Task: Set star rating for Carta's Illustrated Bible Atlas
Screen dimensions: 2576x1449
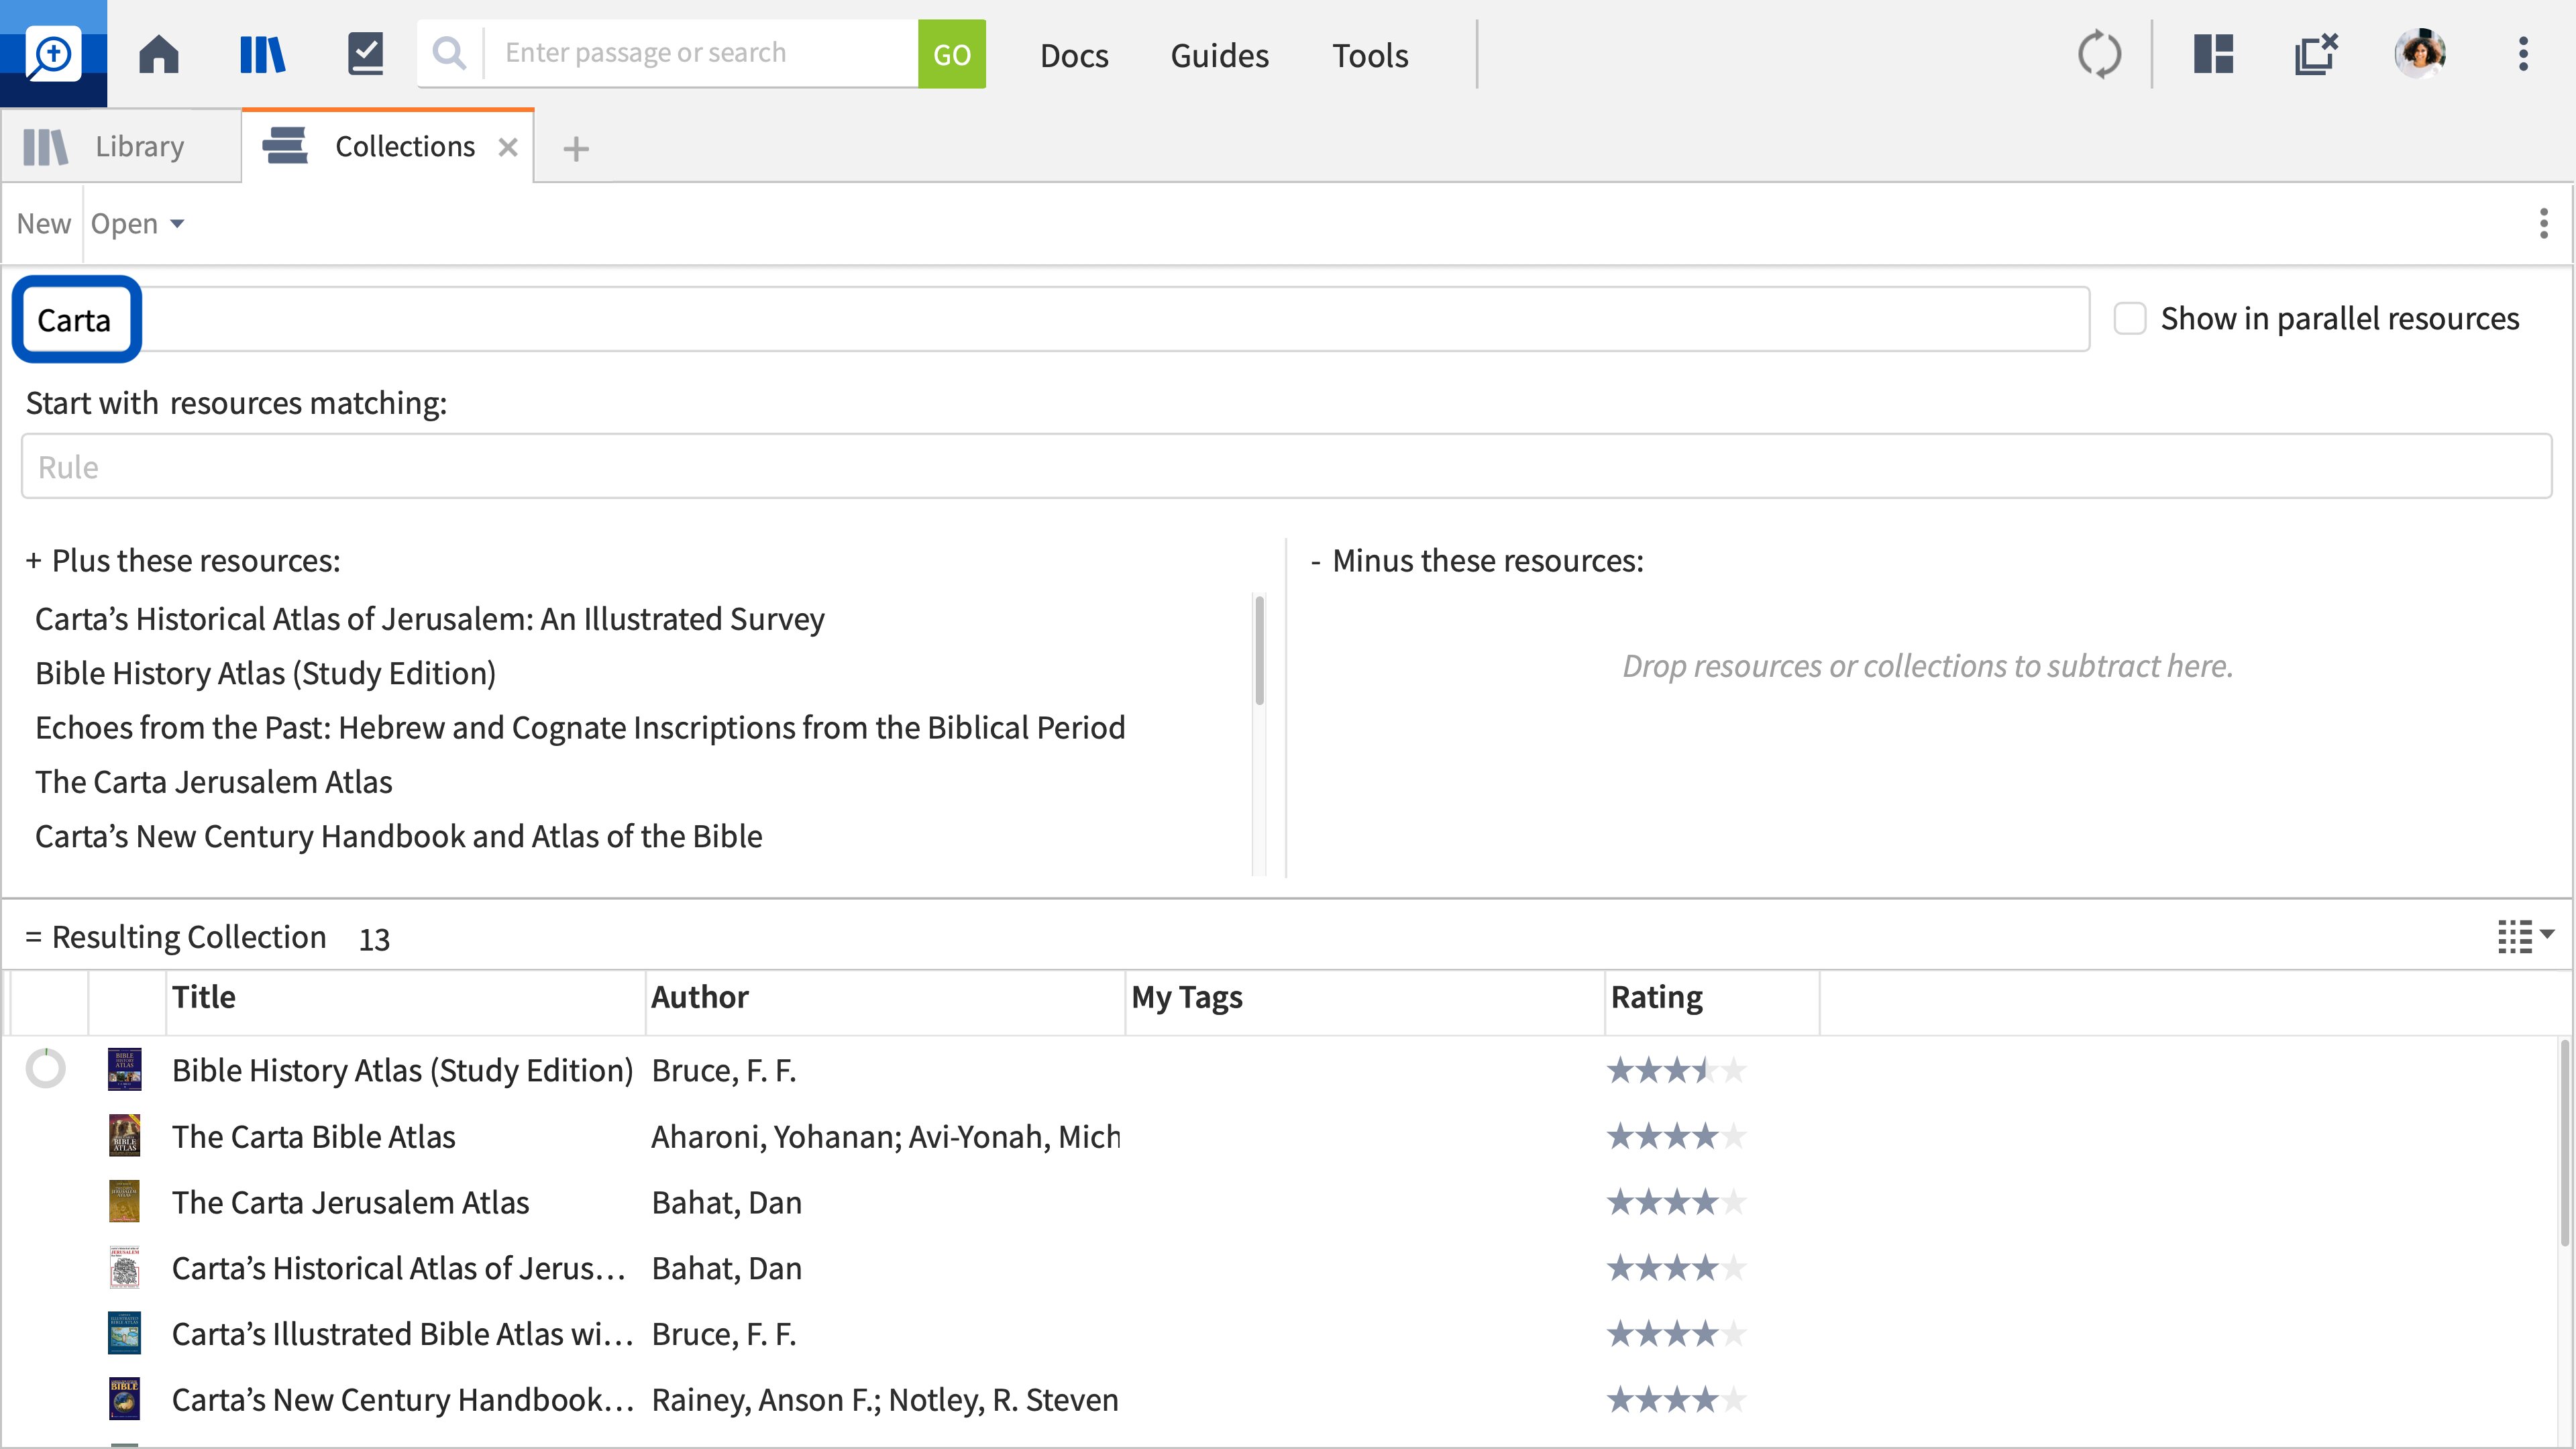Action: pyautogui.click(x=1676, y=1334)
